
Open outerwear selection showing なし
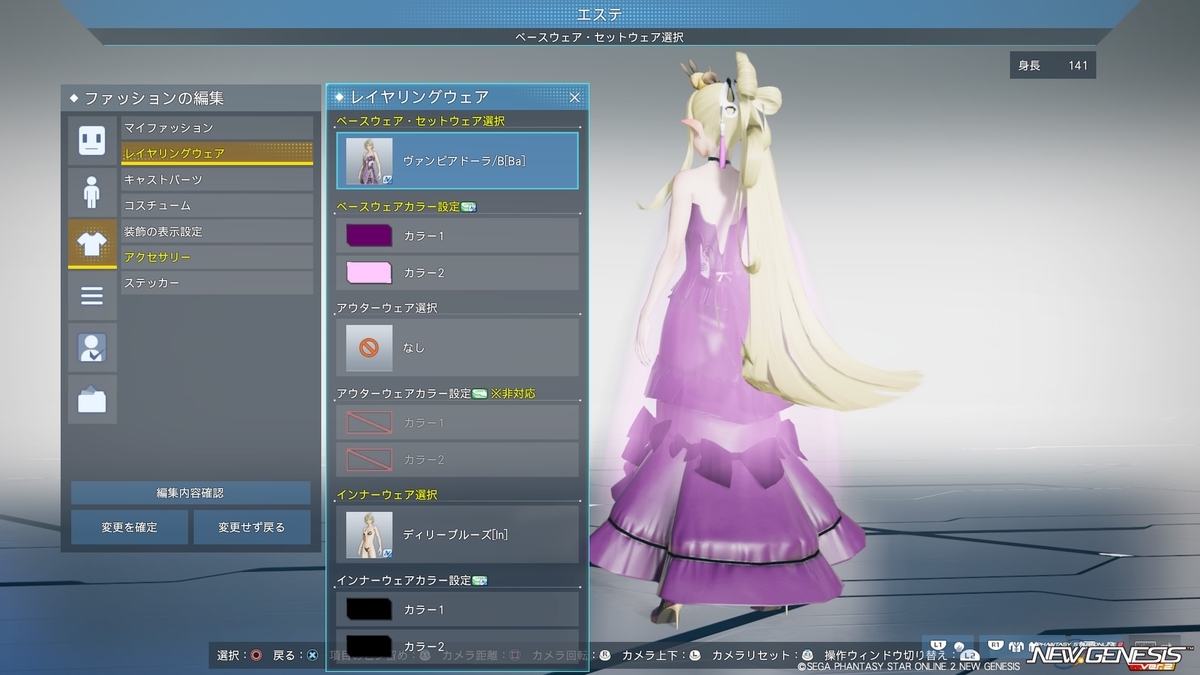(x=457, y=347)
